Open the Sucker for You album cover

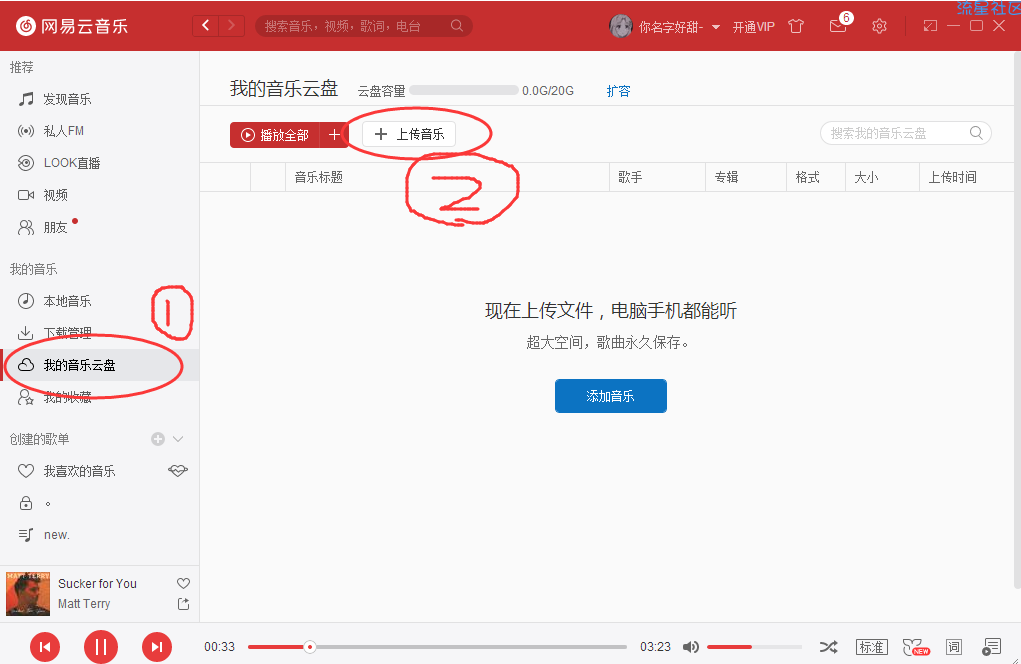point(28,594)
